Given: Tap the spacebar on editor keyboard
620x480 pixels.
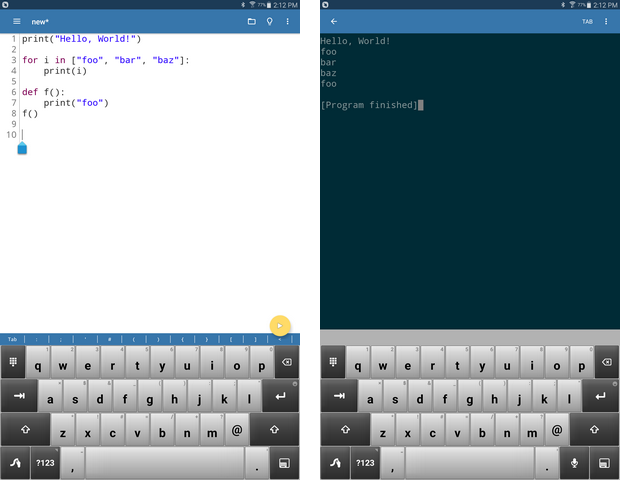Looking at the screenshot, I should (x=164, y=463).
